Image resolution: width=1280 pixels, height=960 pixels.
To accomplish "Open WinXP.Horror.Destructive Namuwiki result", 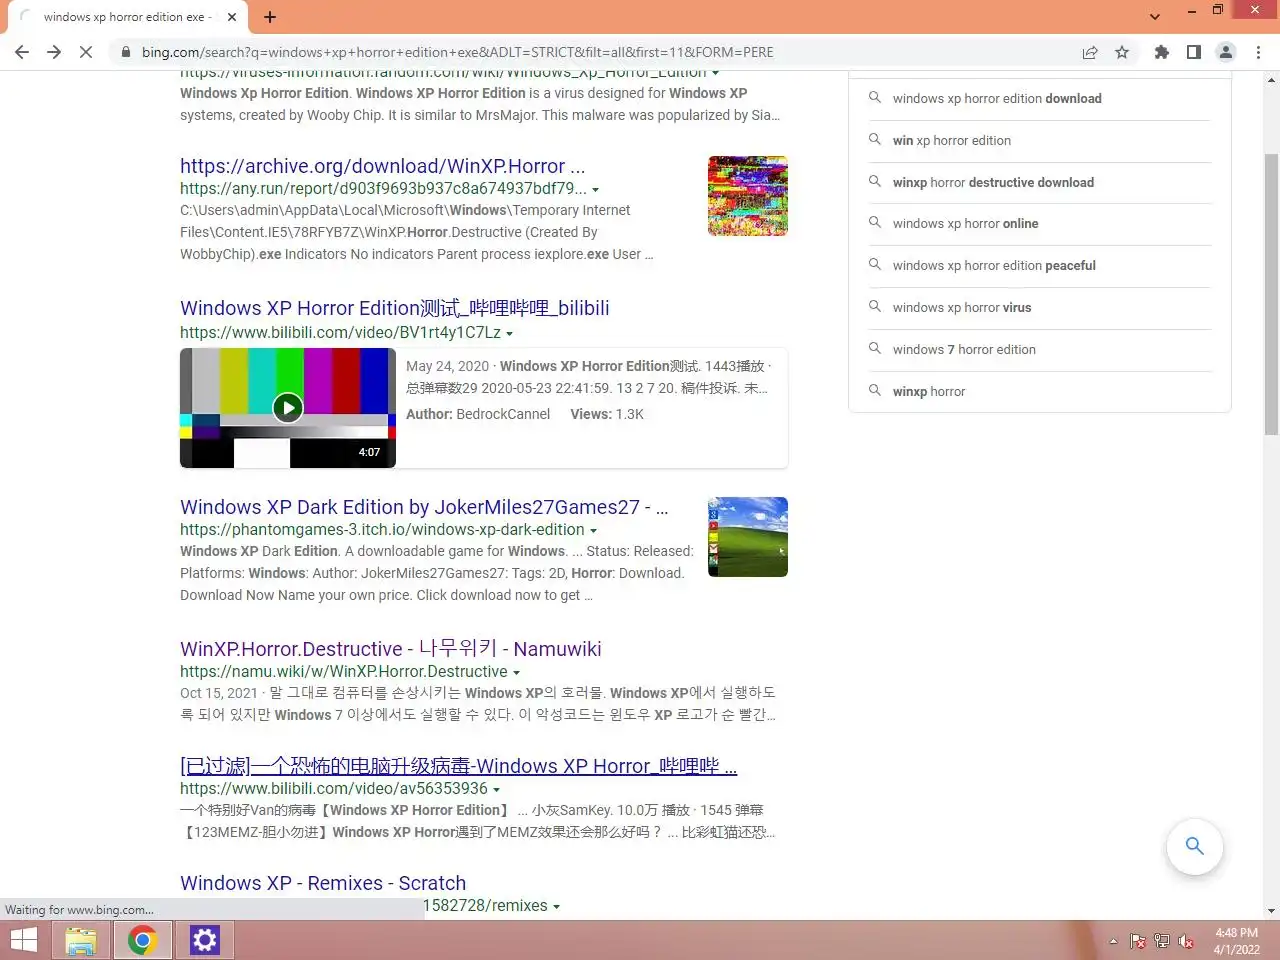I will click(390, 649).
